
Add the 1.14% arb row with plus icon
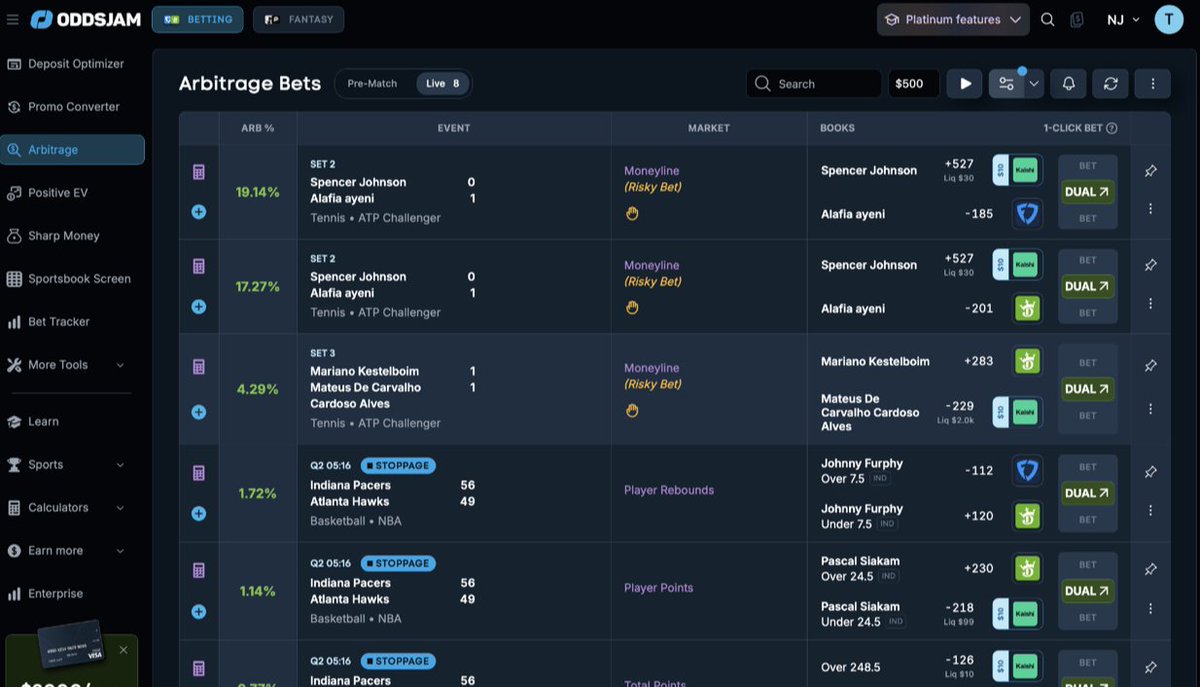coord(198,611)
